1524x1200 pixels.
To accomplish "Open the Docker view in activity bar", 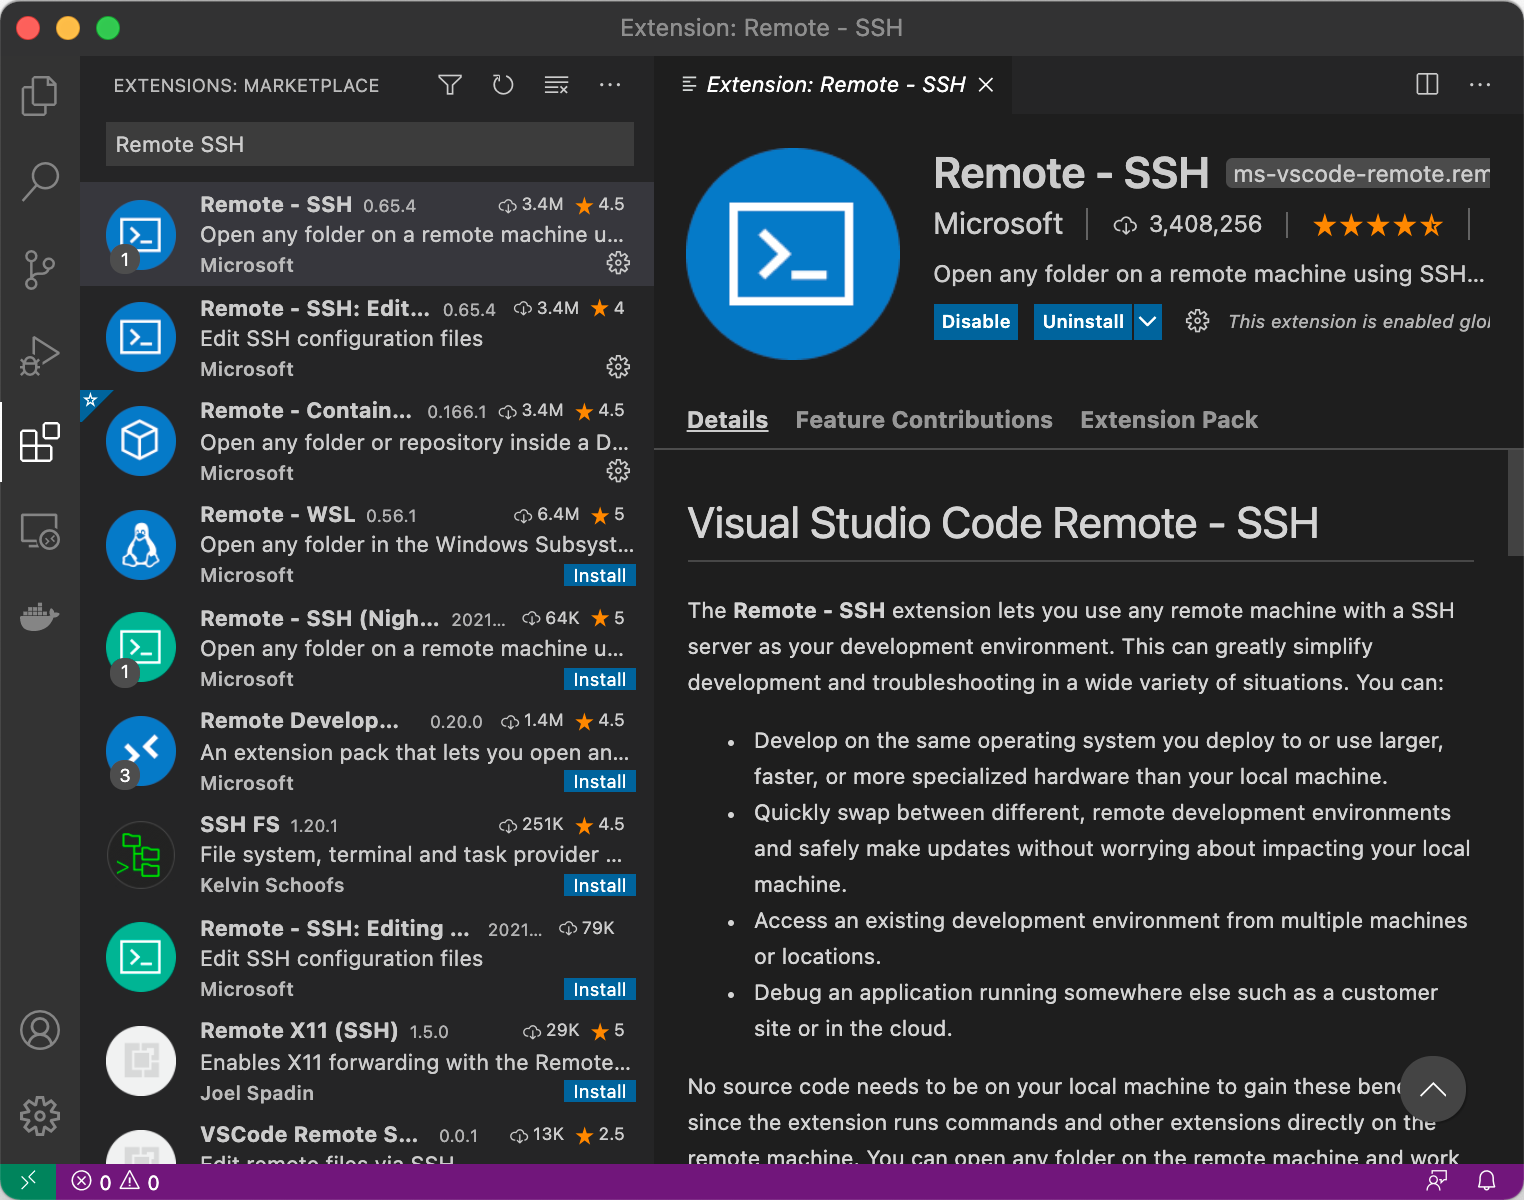I will [x=40, y=616].
